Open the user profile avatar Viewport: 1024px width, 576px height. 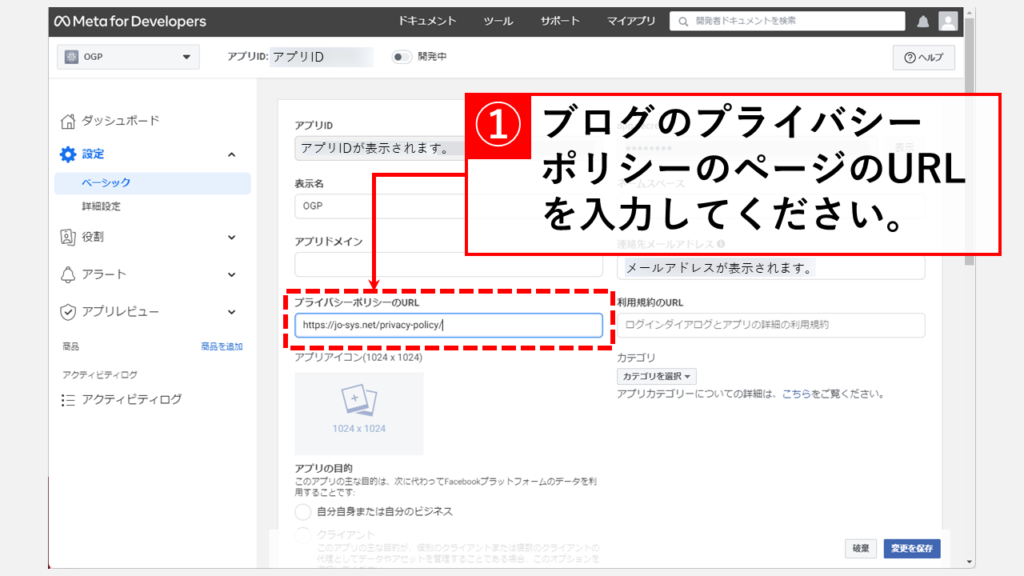coord(947,22)
